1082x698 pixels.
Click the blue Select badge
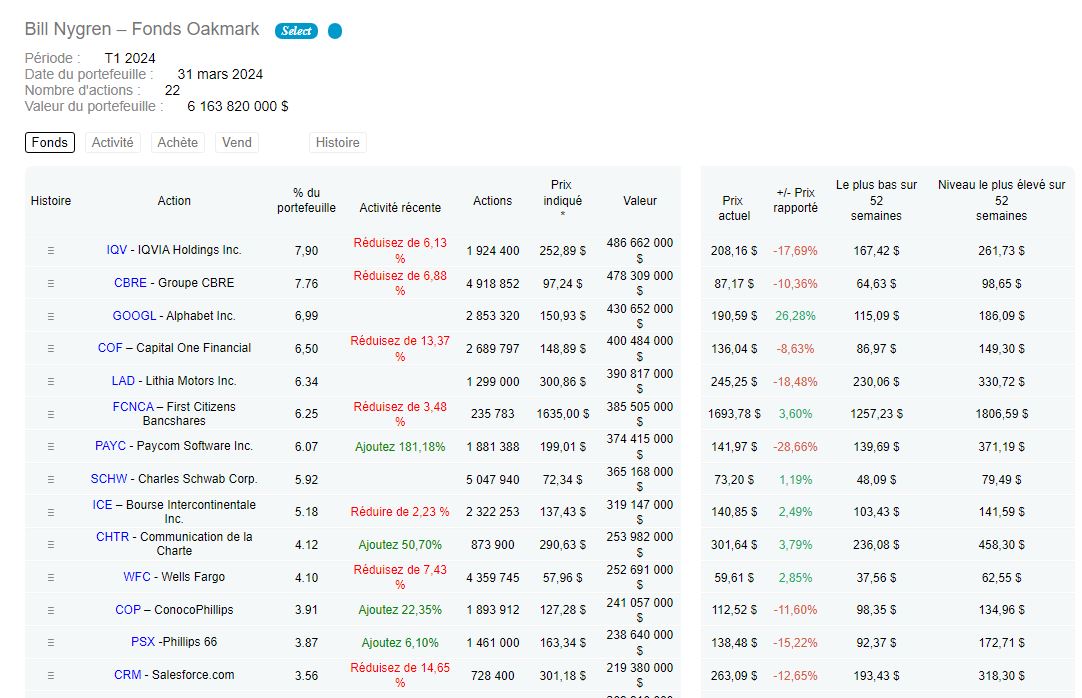click(x=296, y=31)
